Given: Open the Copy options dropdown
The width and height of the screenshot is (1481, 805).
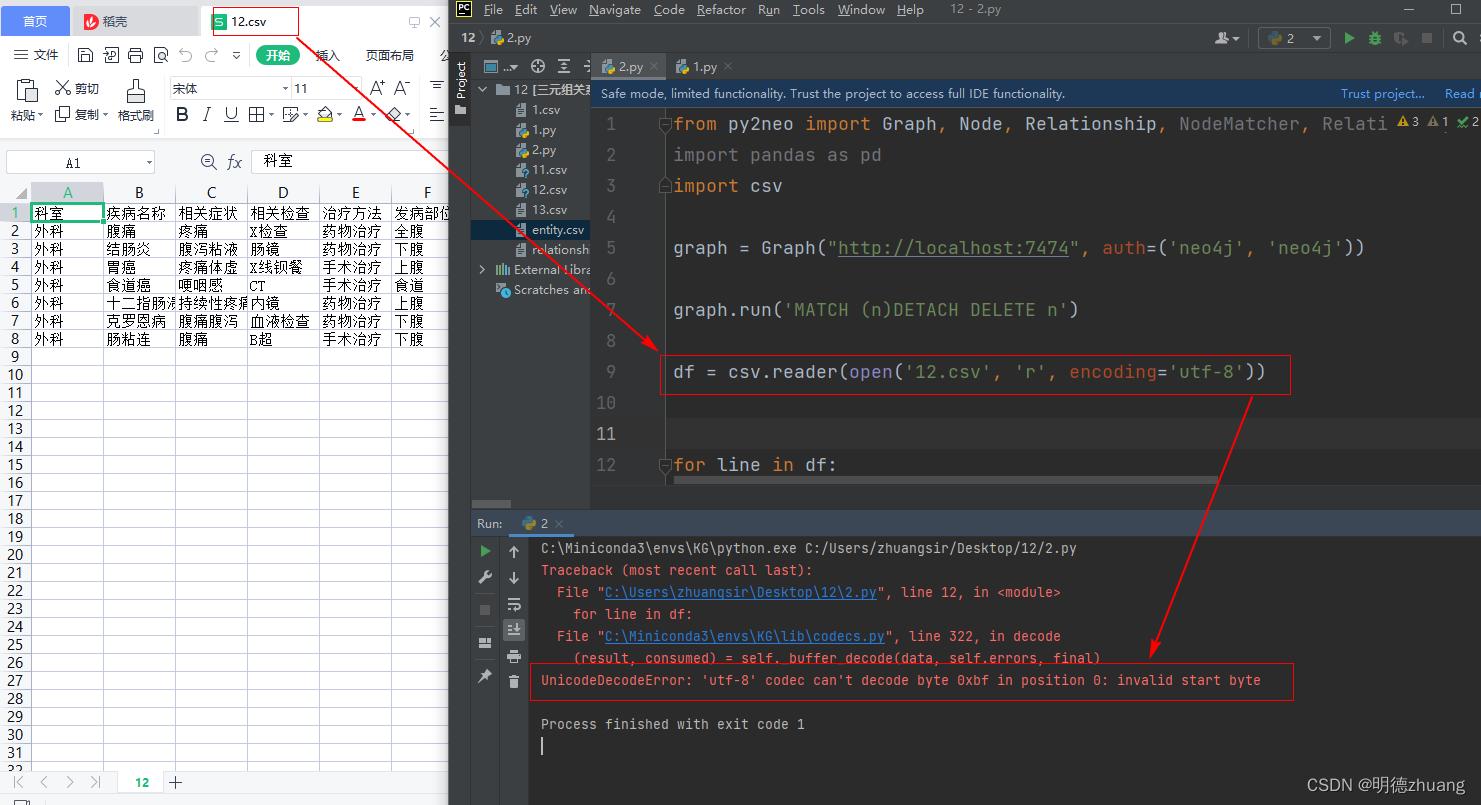Looking at the screenshot, I should [x=105, y=116].
